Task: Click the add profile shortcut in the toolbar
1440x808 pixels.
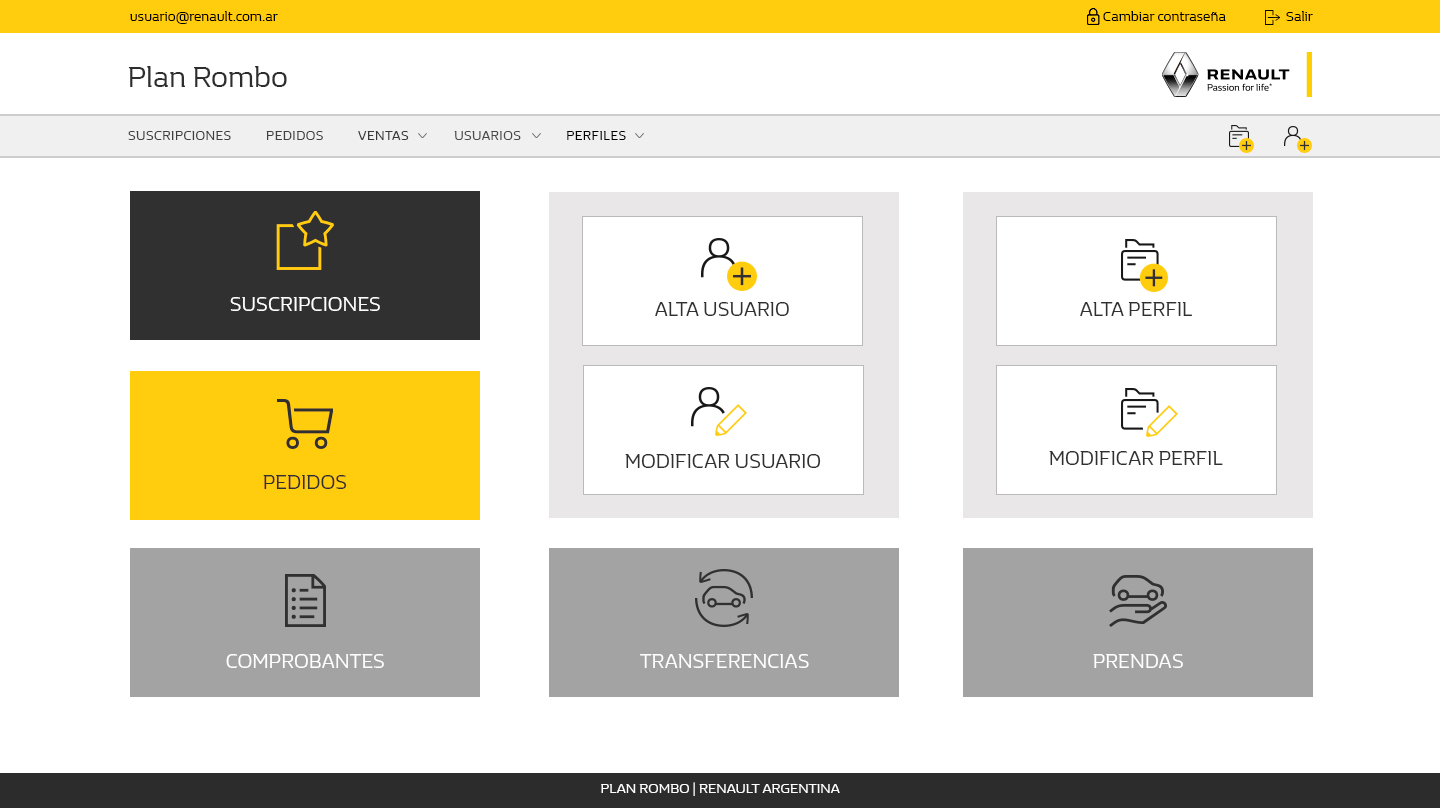Action: 1239,137
